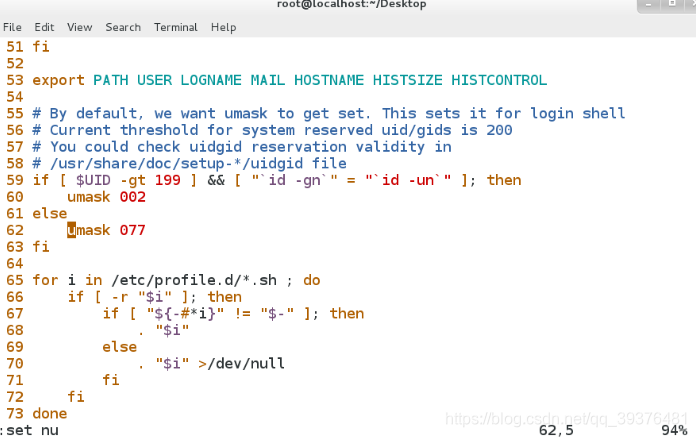Image resolution: width=696 pixels, height=437 pixels.
Task: Click HISTSIZE on line 53
Action: (407, 80)
